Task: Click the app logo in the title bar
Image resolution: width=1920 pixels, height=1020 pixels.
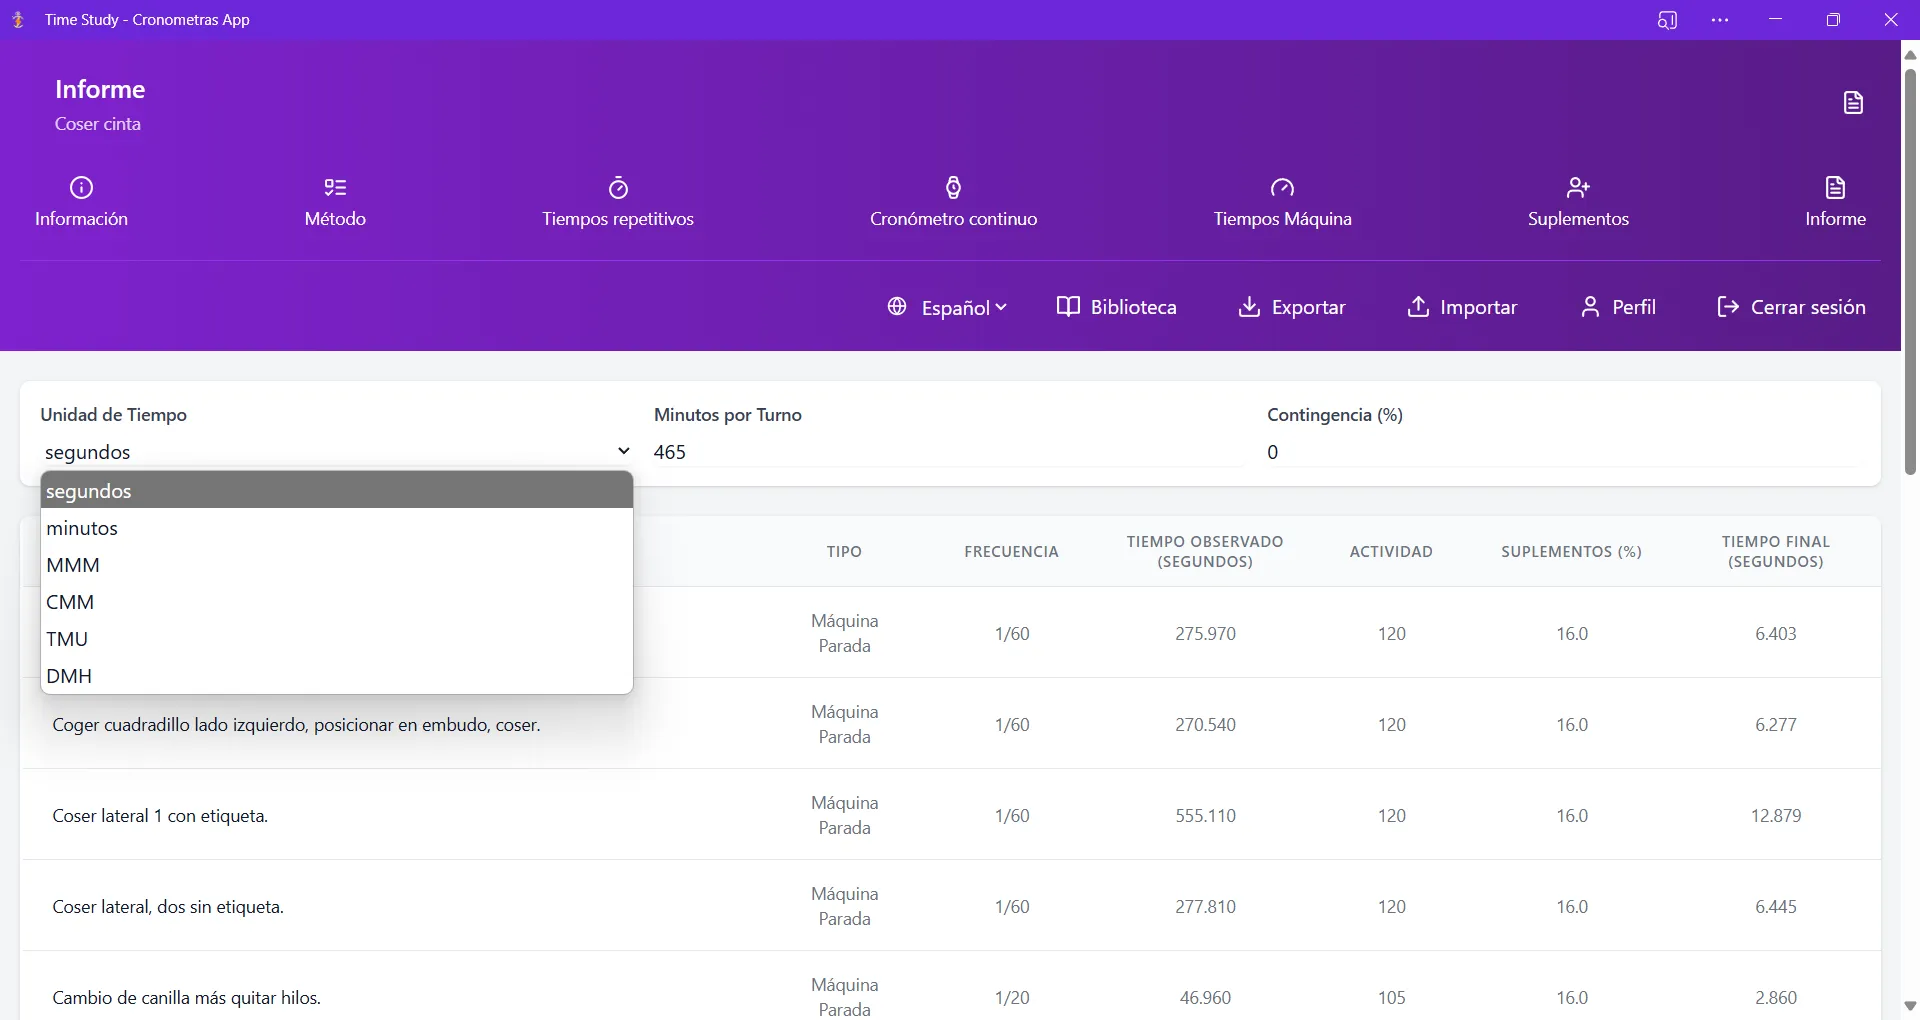Action: pyautogui.click(x=18, y=20)
